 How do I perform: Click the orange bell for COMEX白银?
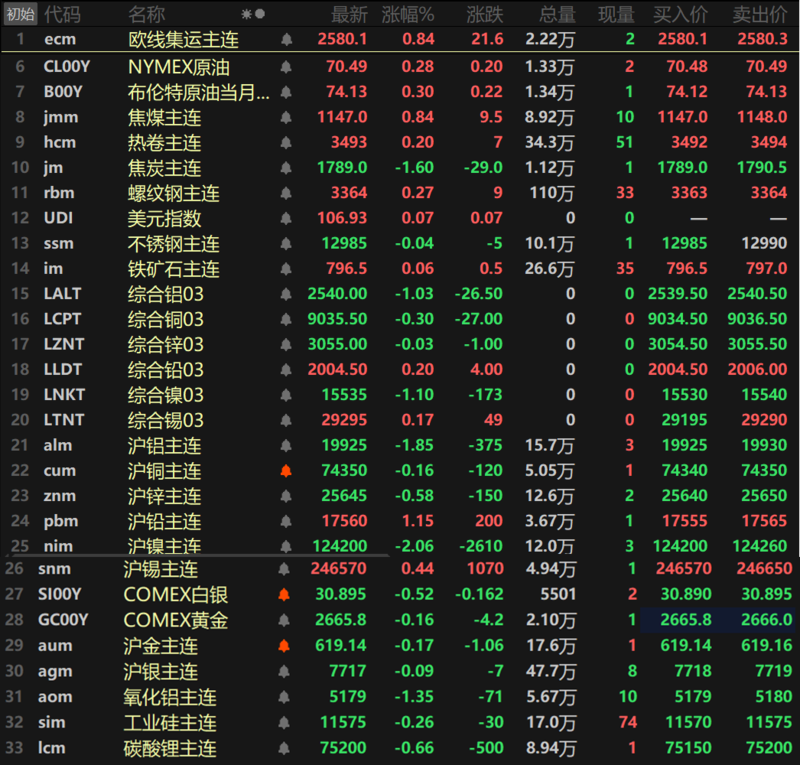[x=284, y=595]
